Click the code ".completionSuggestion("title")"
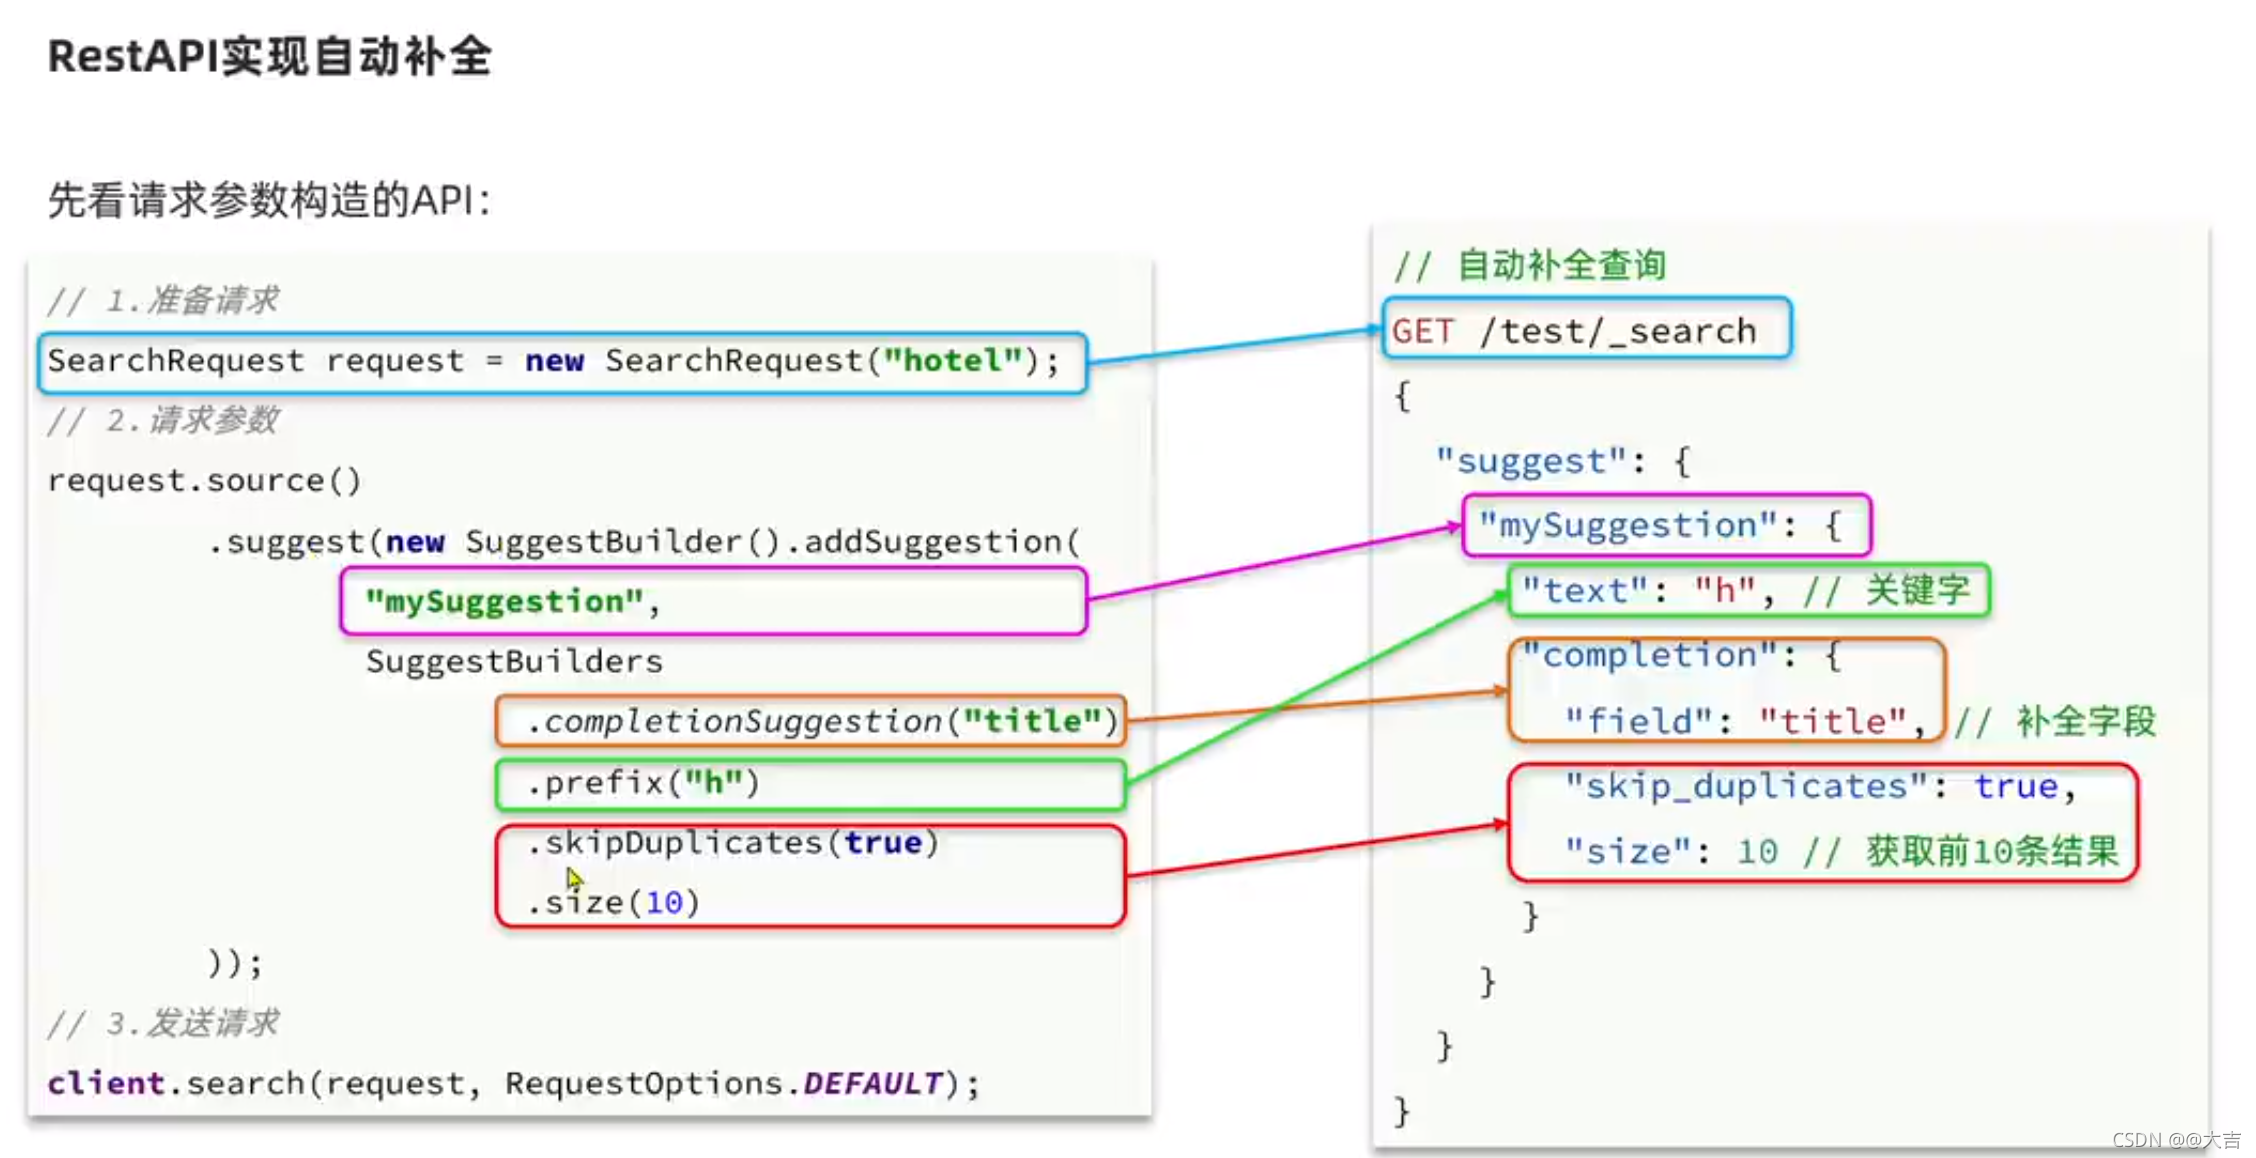2256x1158 pixels. [x=822, y=721]
